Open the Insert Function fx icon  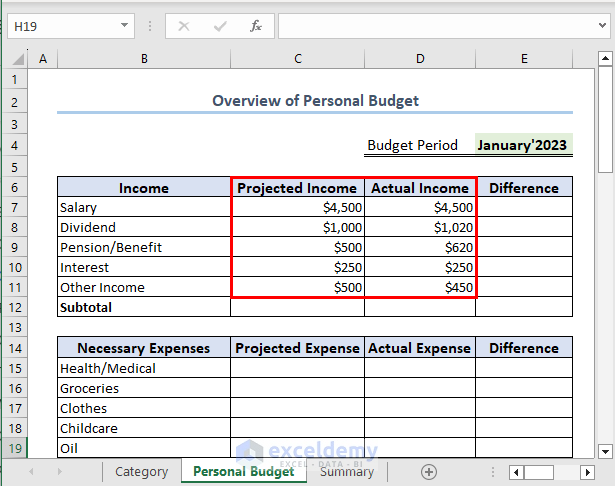(256, 26)
